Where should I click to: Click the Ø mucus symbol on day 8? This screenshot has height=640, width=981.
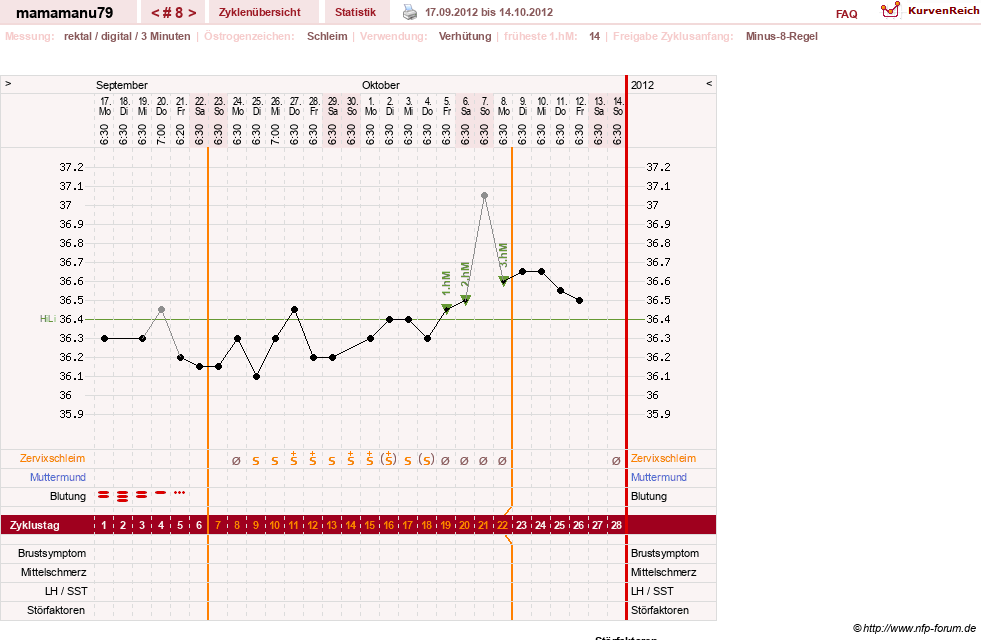pyautogui.click(x=236, y=461)
